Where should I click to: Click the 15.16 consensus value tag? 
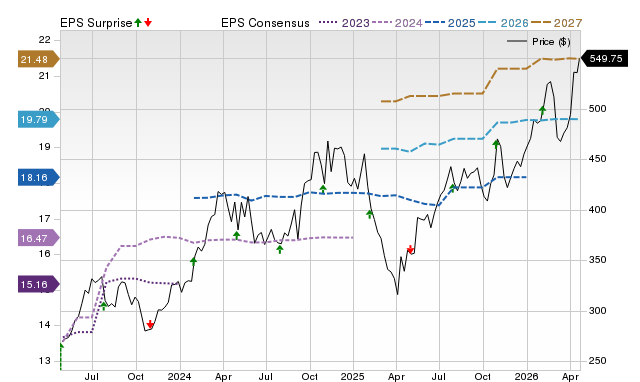[x=38, y=284]
